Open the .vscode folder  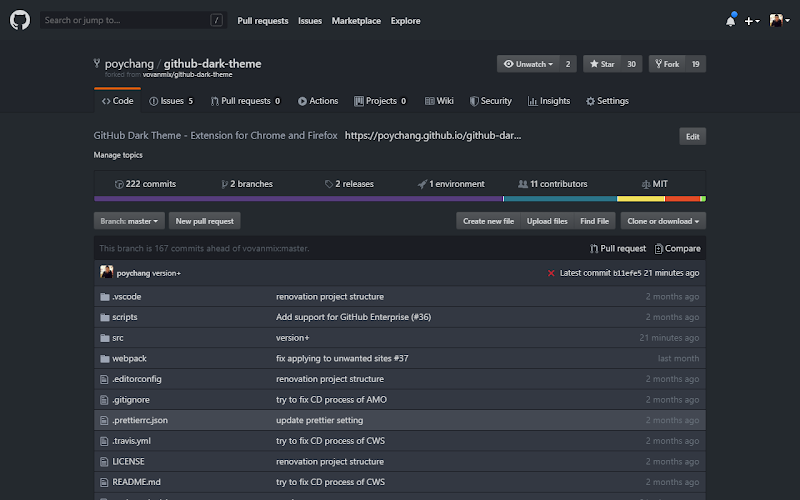pos(127,297)
